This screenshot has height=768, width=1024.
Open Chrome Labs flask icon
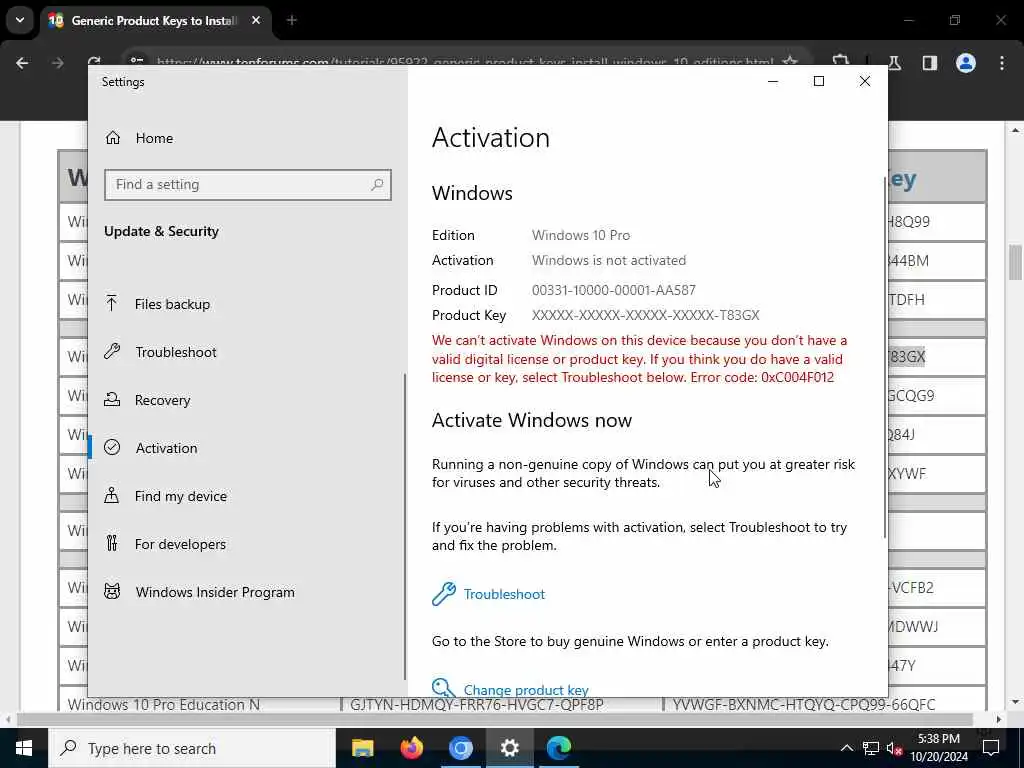click(x=895, y=63)
